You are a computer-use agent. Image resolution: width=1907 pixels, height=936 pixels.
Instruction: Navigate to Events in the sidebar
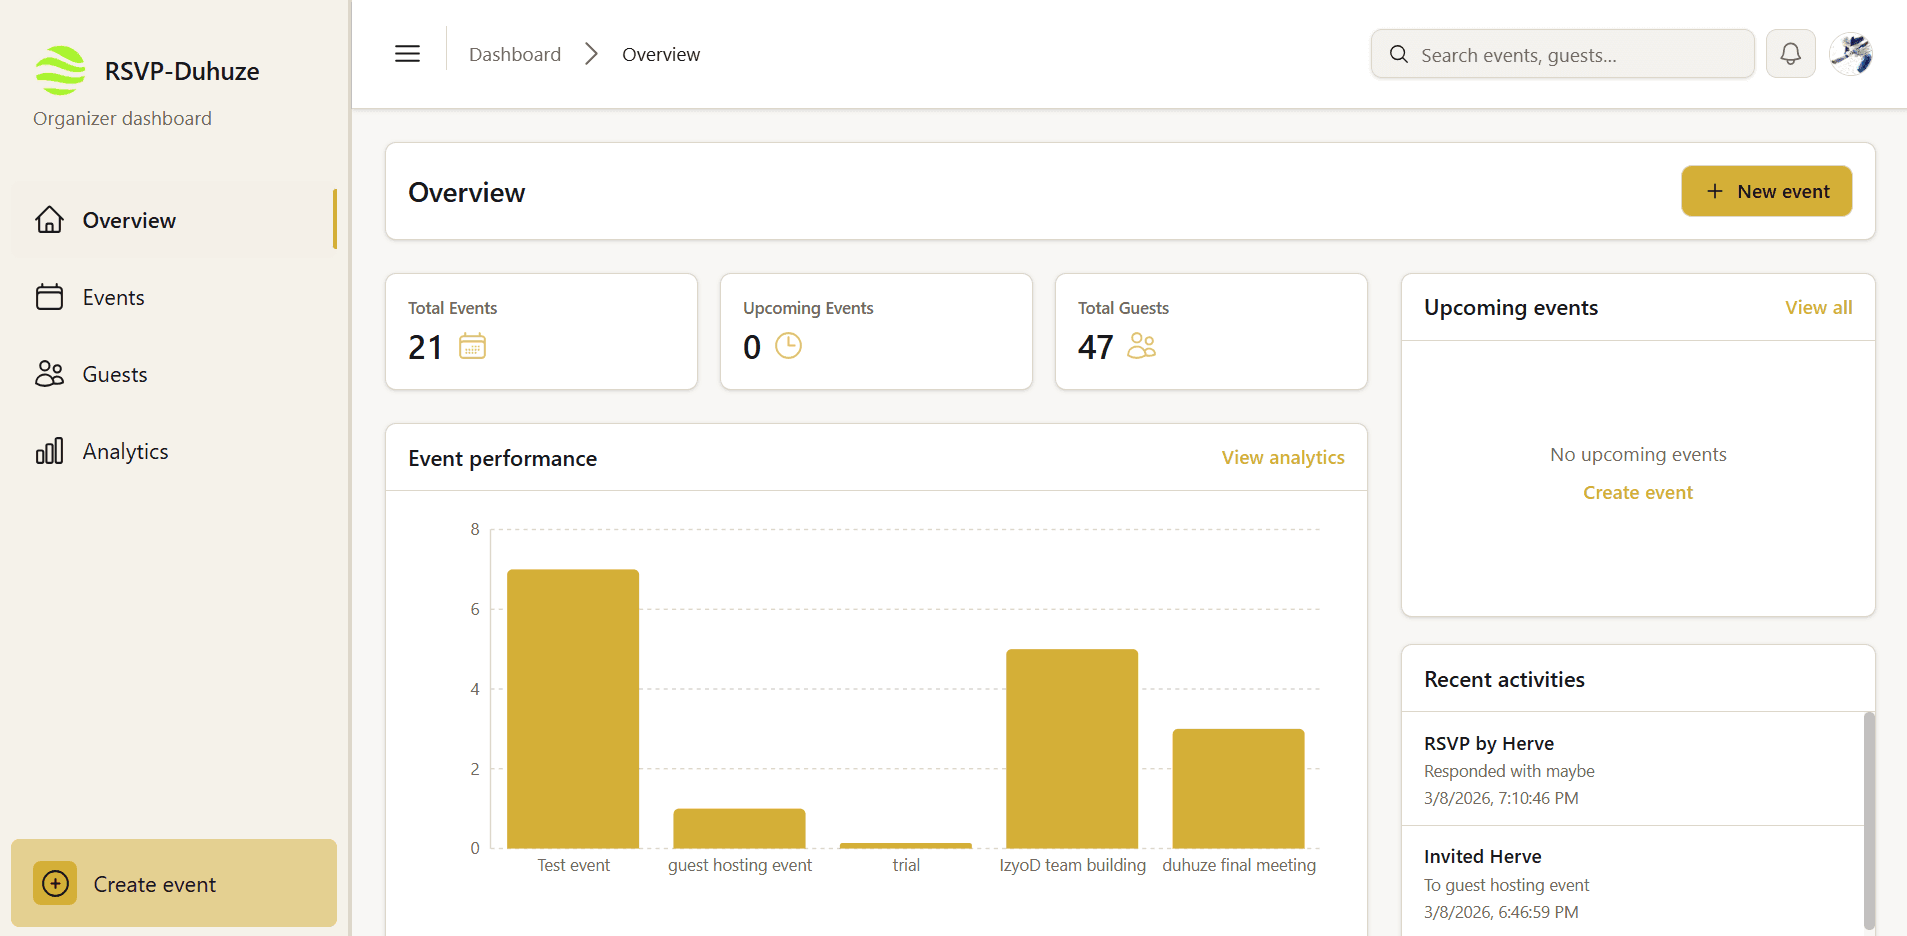114,297
